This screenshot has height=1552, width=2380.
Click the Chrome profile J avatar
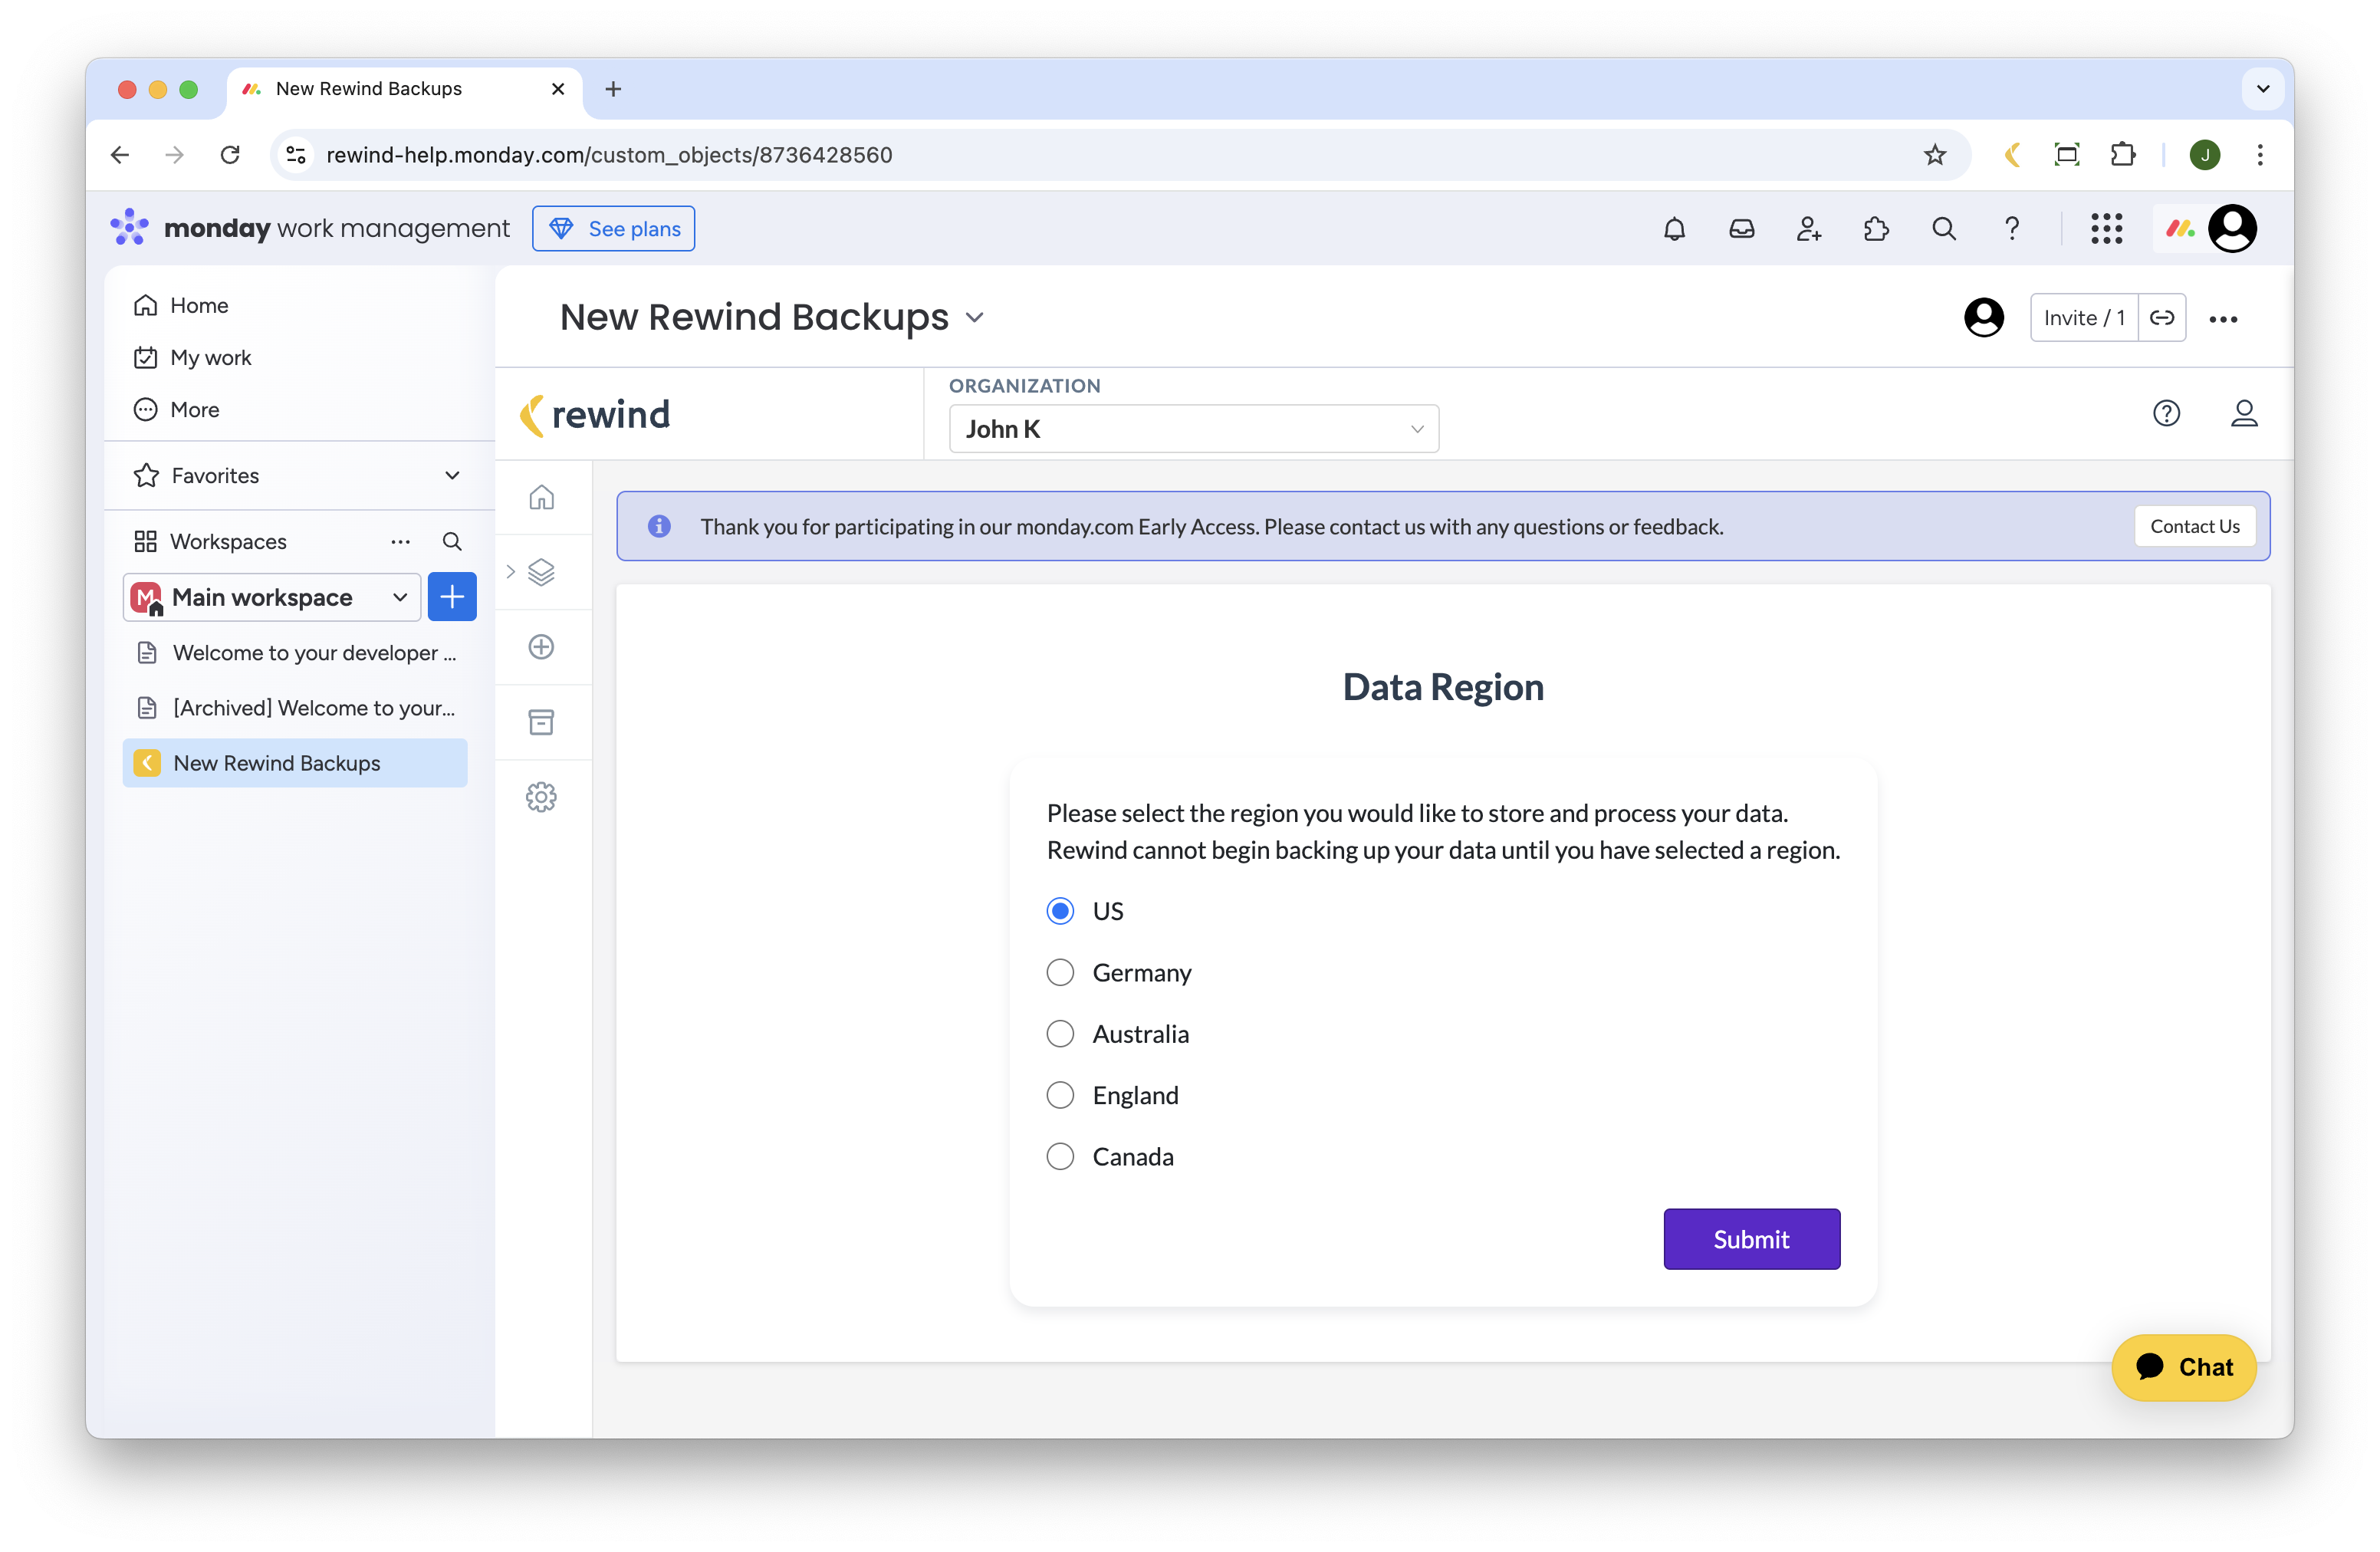click(2205, 155)
